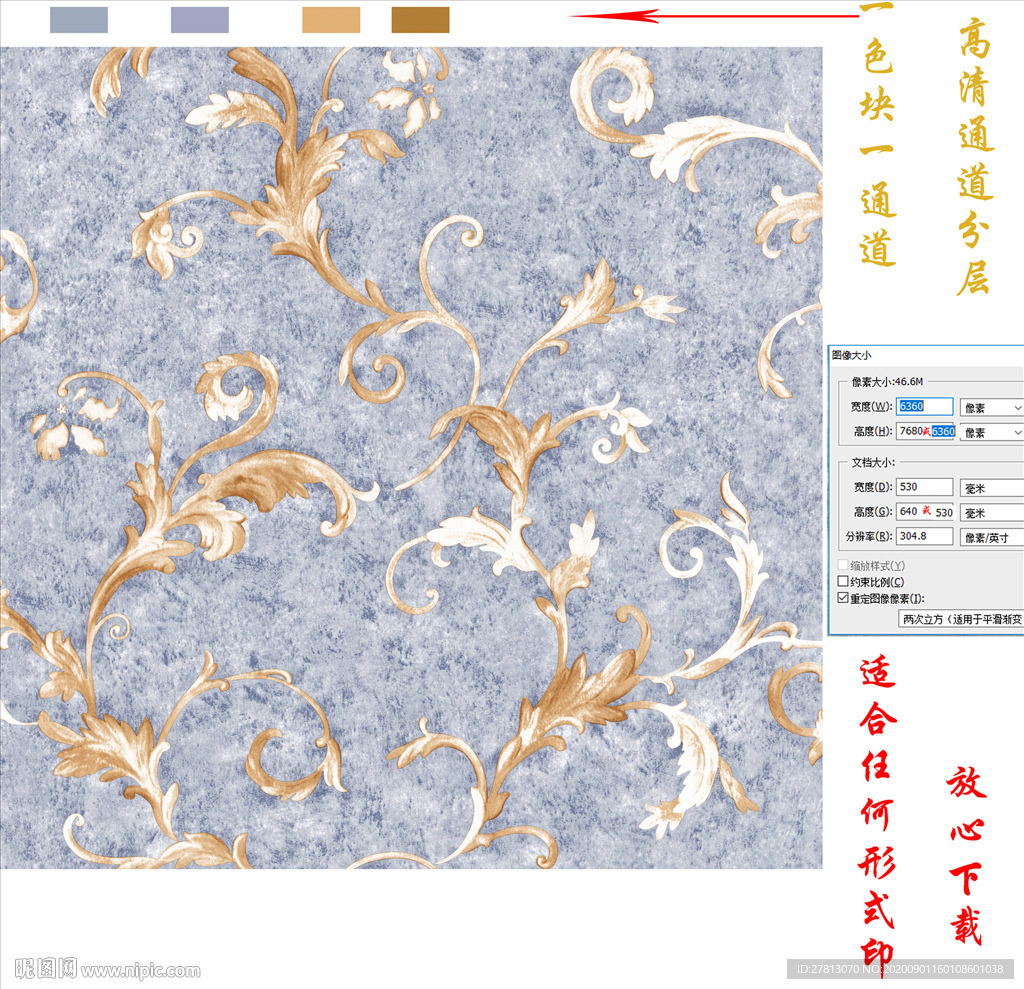The image size is (1024, 989).
Task: Open the width 像素 unit dropdown
Action: 991,408
